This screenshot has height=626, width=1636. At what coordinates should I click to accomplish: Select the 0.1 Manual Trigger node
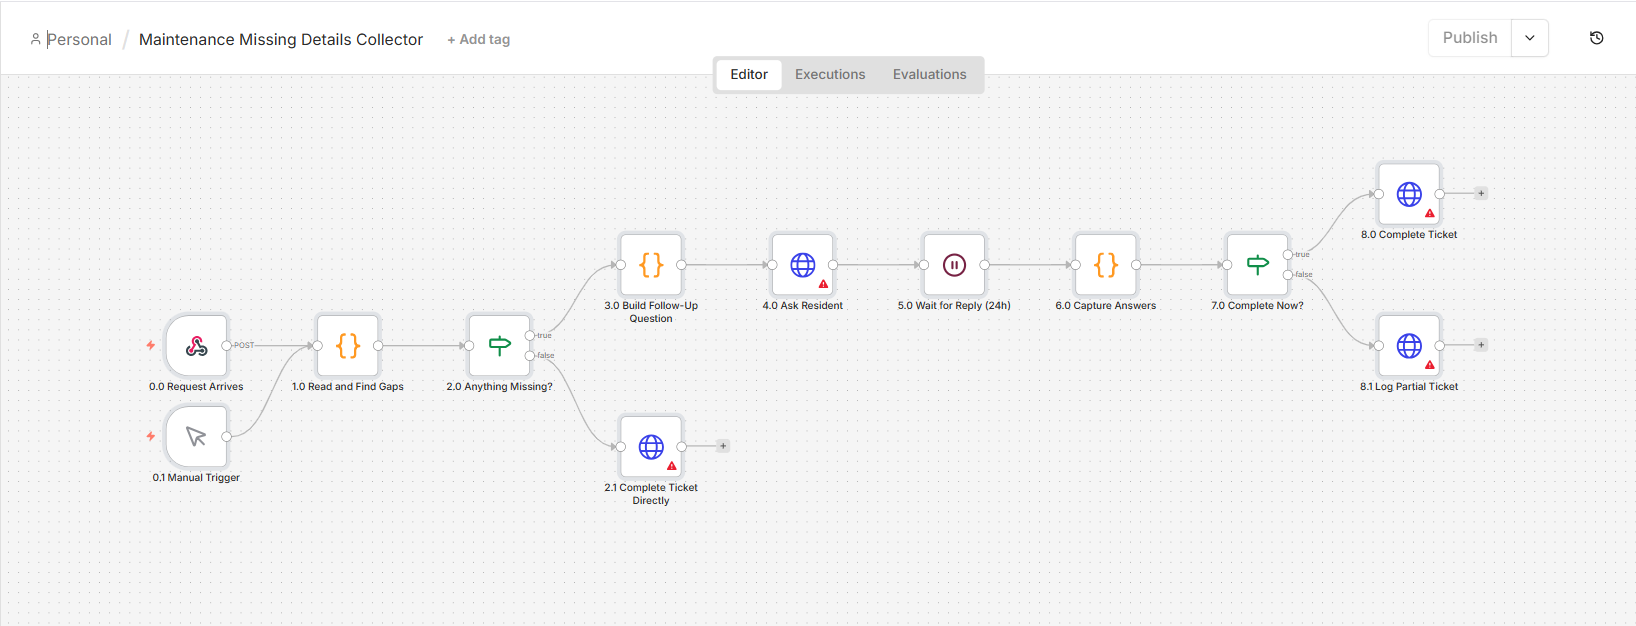pos(197,437)
